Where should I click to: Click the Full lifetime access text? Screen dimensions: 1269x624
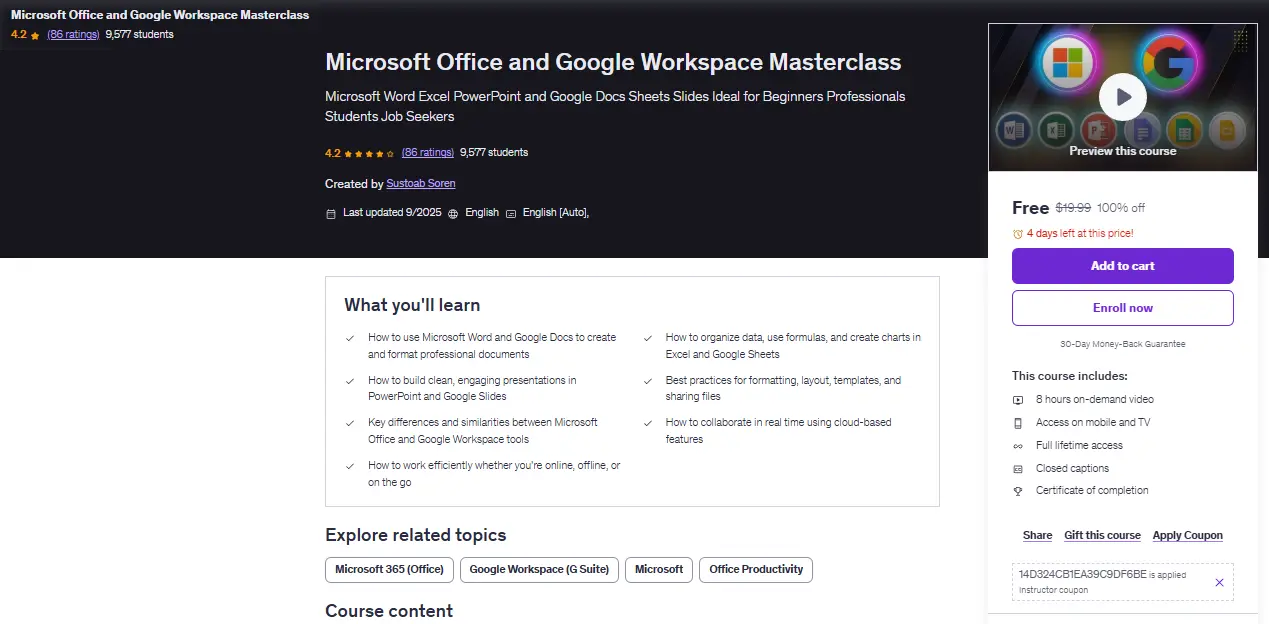pos(1079,446)
